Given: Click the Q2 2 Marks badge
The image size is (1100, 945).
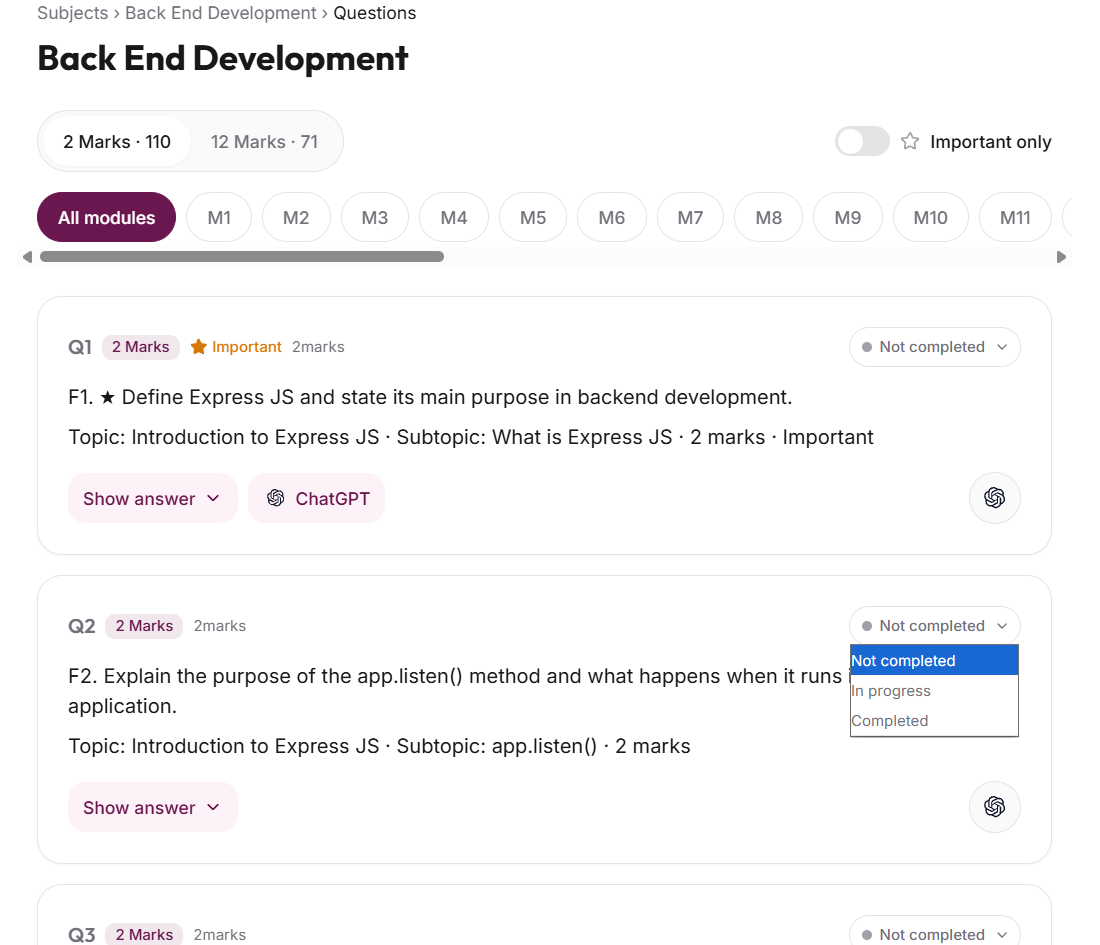Looking at the screenshot, I should pyautogui.click(x=144, y=626).
